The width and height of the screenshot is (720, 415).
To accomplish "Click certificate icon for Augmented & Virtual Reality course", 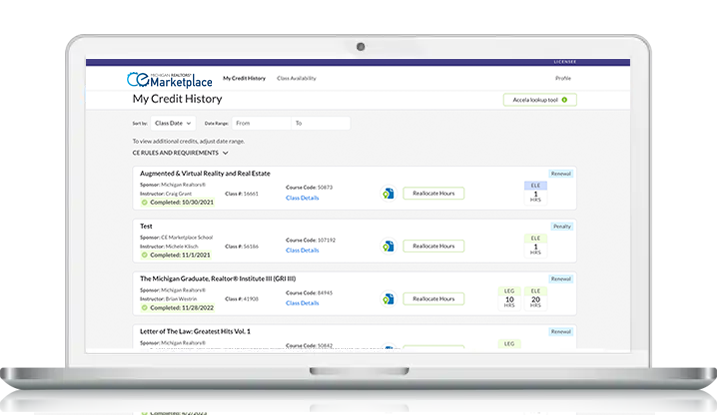I will click(x=388, y=193).
